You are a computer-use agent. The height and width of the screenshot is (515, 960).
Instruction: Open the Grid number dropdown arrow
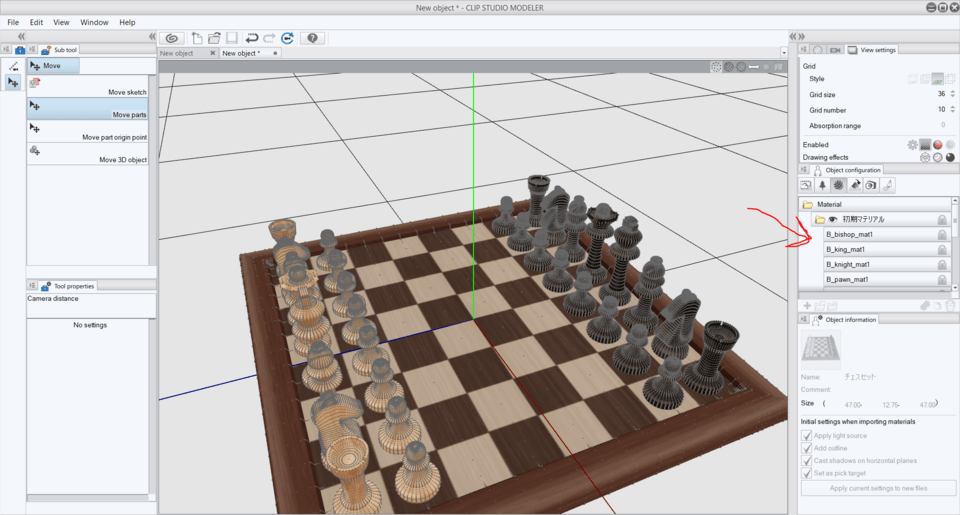953,110
